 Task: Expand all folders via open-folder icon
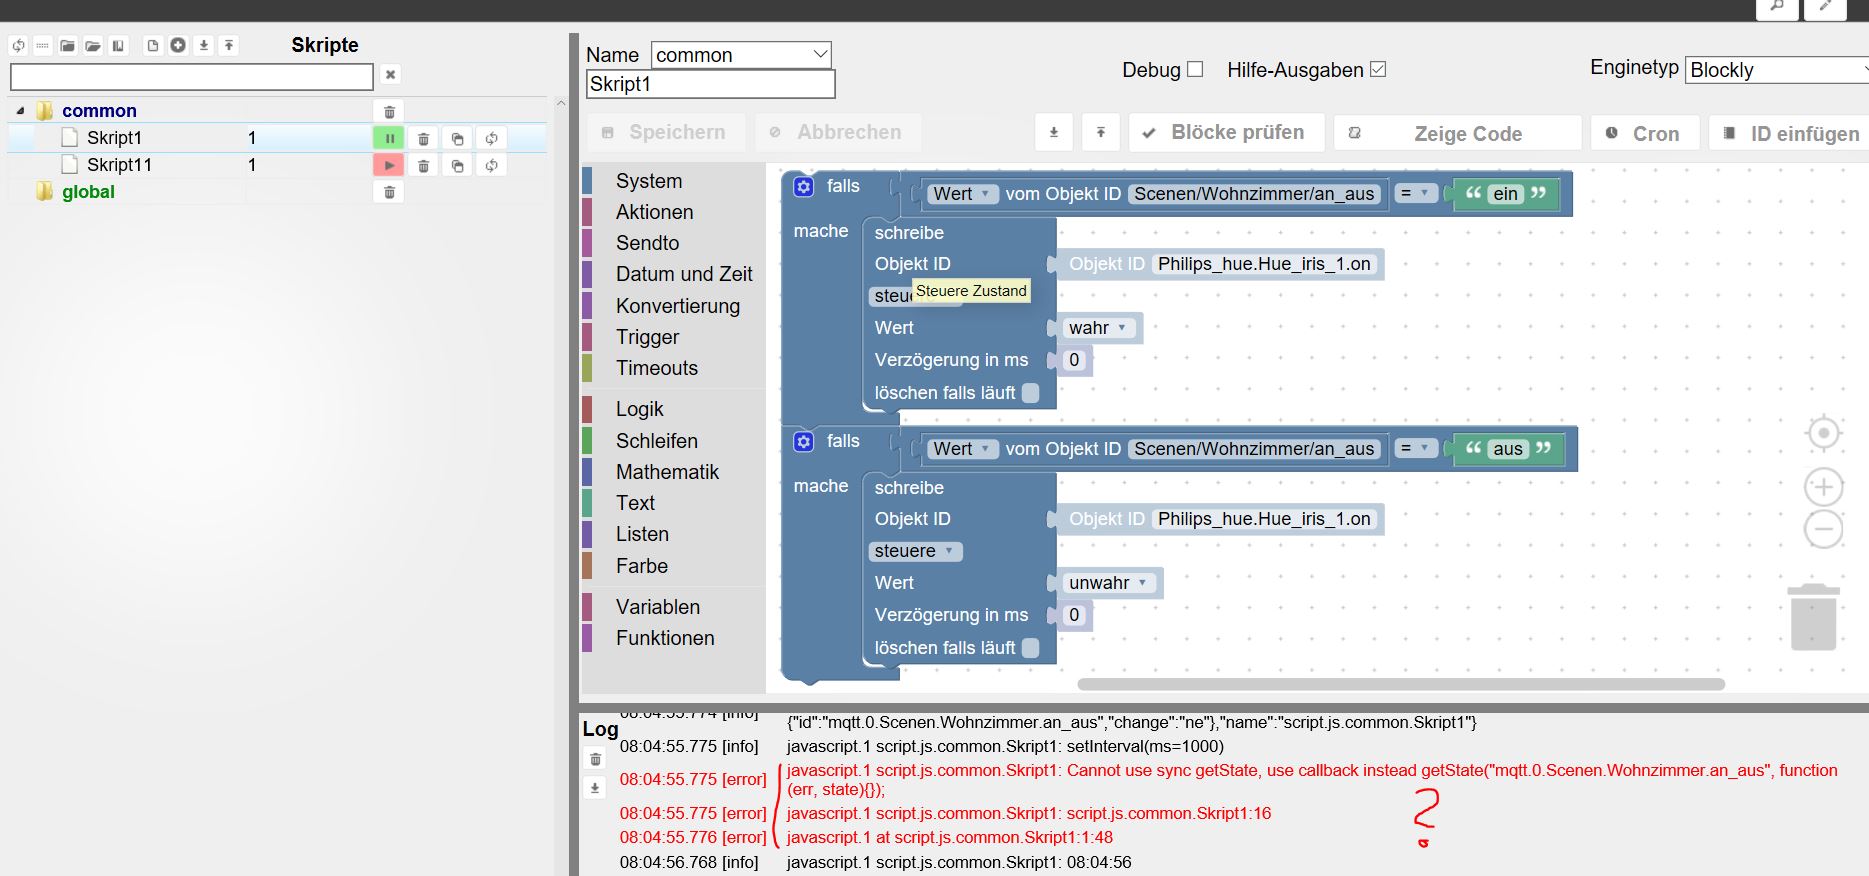click(x=93, y=46)
